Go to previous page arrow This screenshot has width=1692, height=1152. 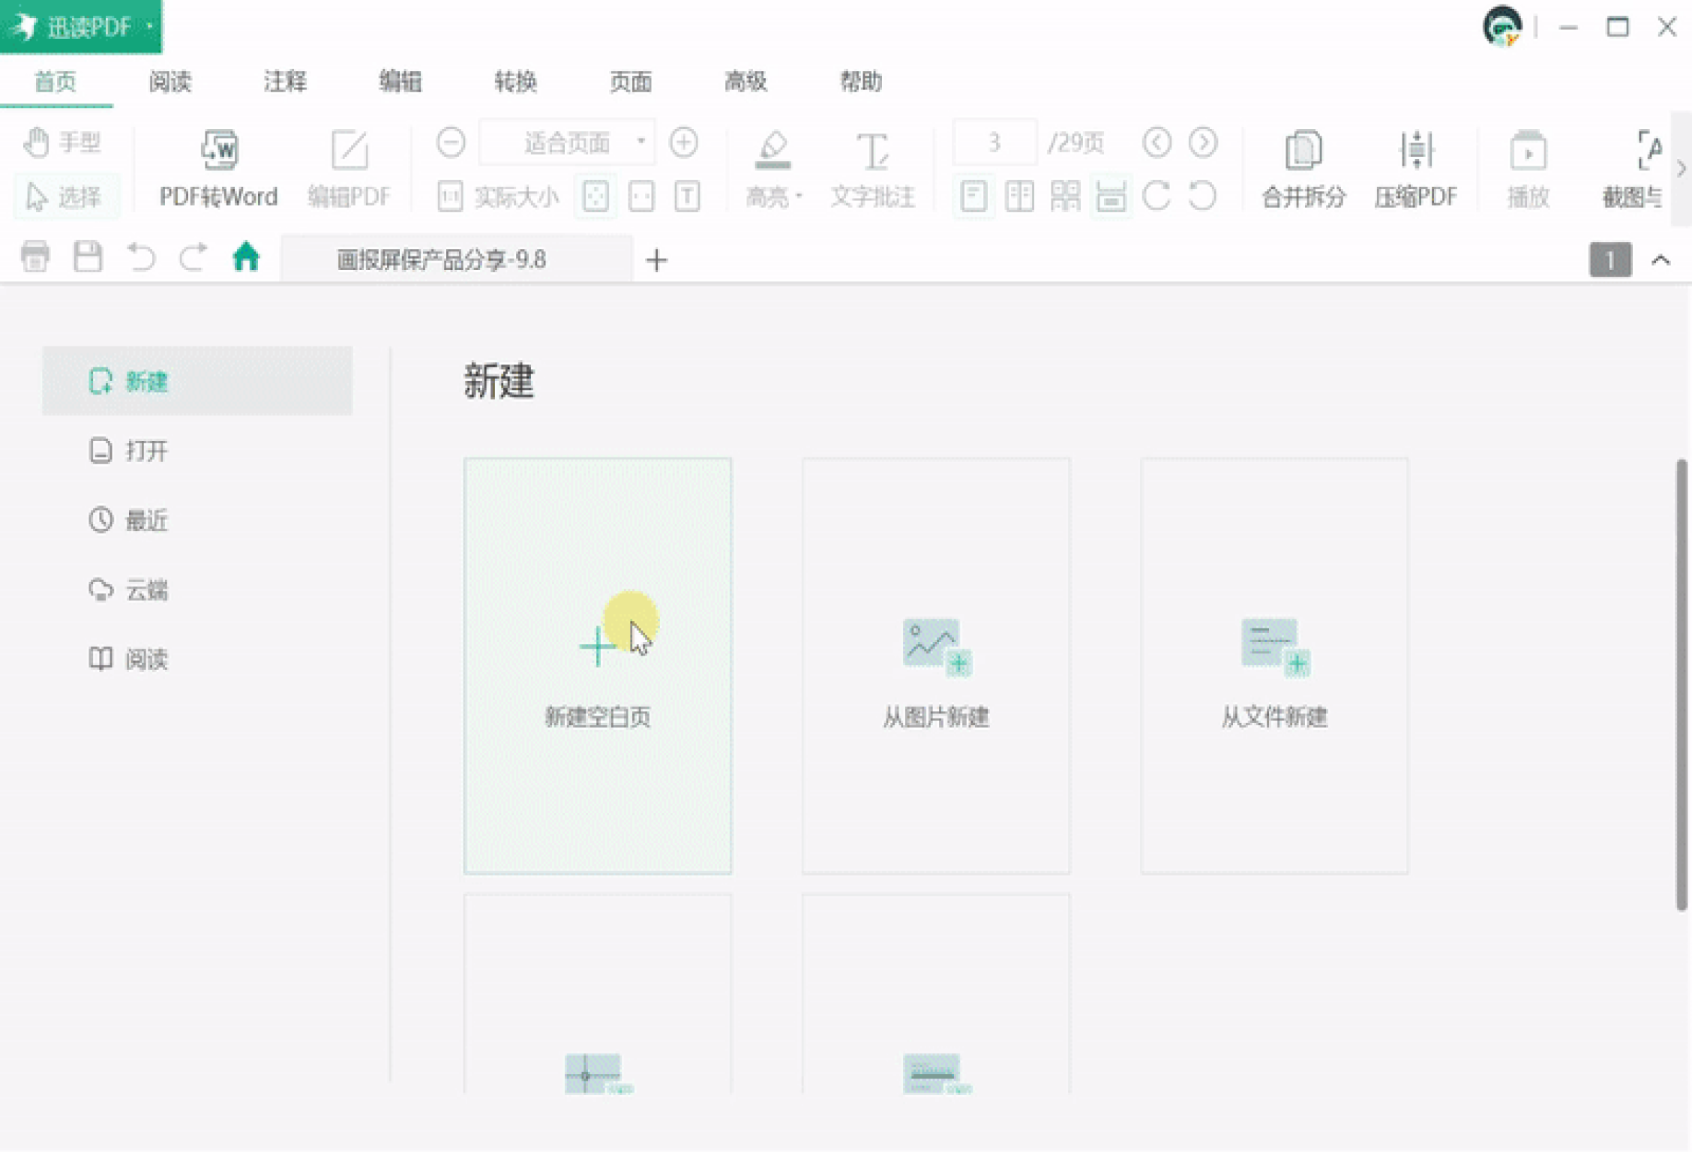1157,142
